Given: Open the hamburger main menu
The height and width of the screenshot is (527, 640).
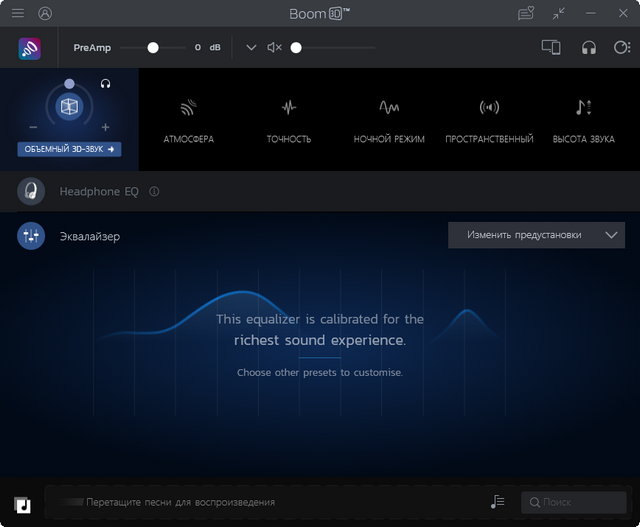Looking at the screenshot, I should pos(18,13).
